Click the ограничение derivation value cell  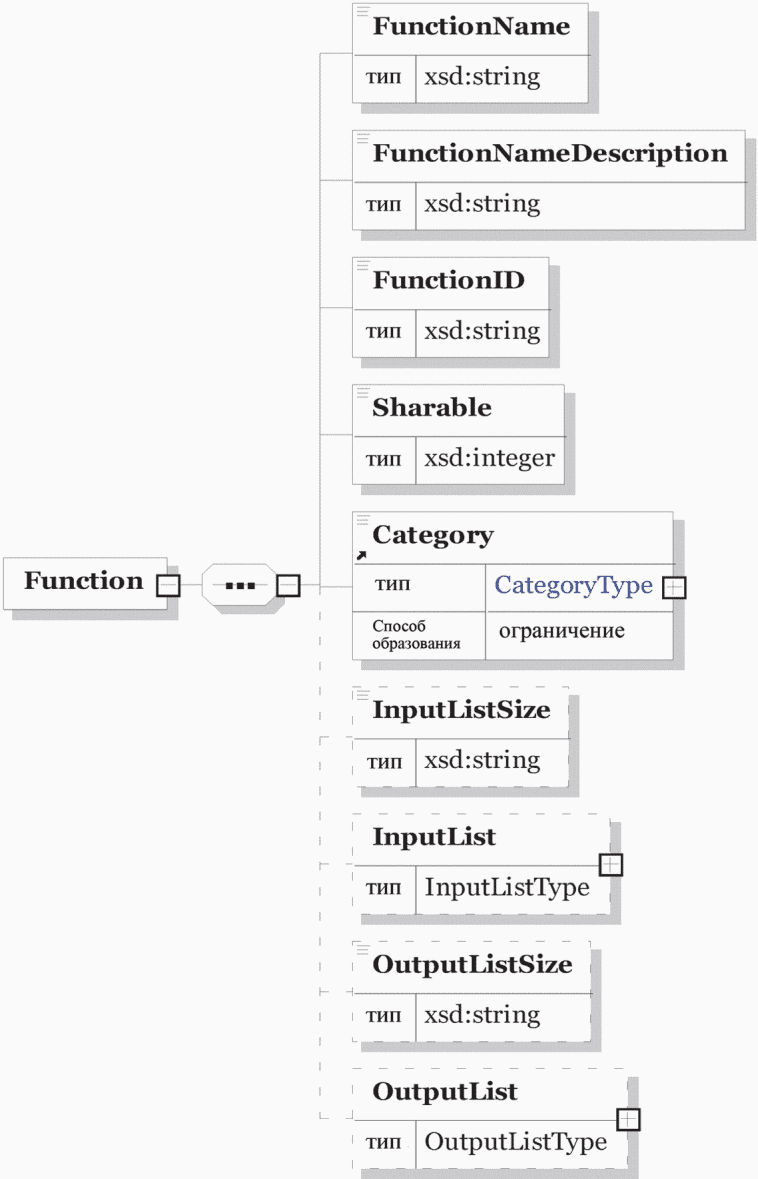579,636
